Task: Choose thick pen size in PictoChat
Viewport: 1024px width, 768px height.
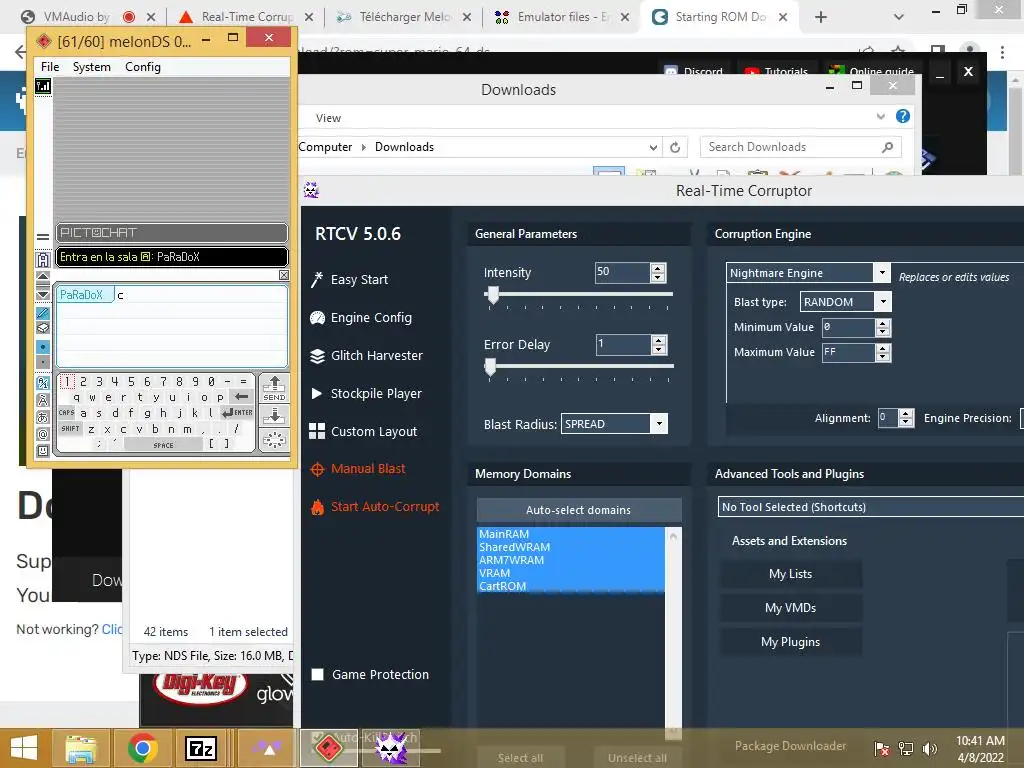Action: click(43, 347)
